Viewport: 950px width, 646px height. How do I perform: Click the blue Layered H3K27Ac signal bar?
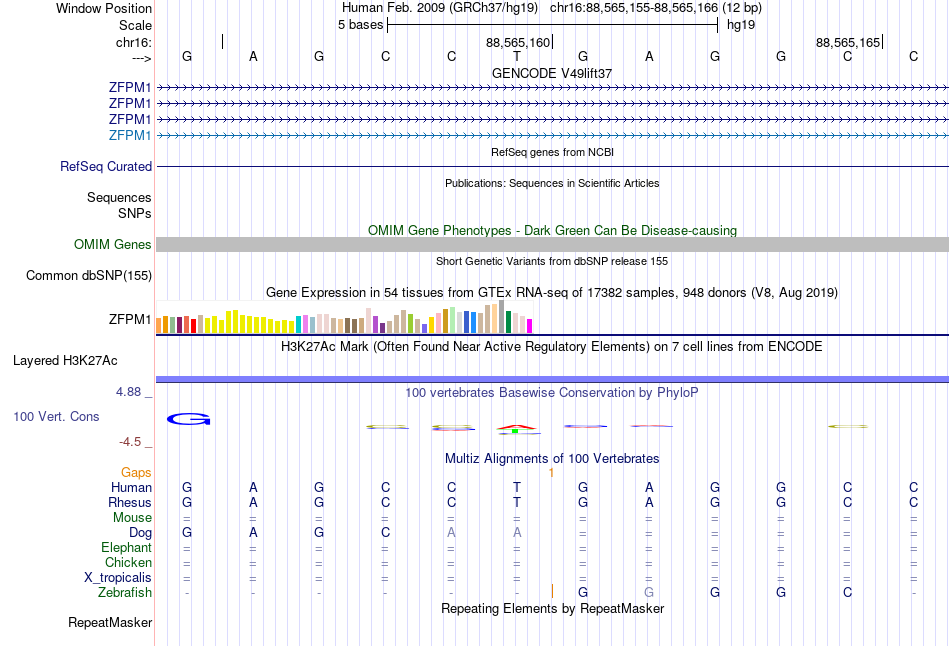(x=552, y=379)
